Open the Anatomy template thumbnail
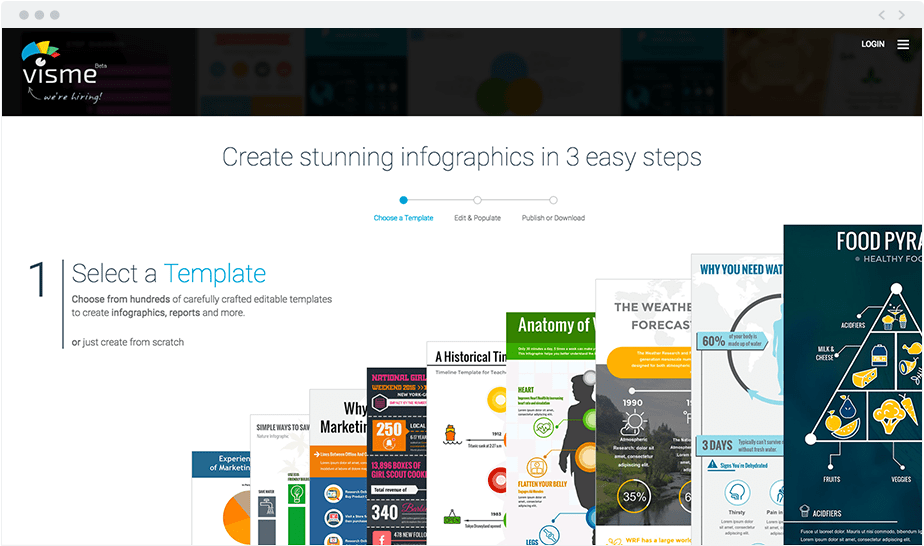The image size is (924, 546). coord(550,428)
